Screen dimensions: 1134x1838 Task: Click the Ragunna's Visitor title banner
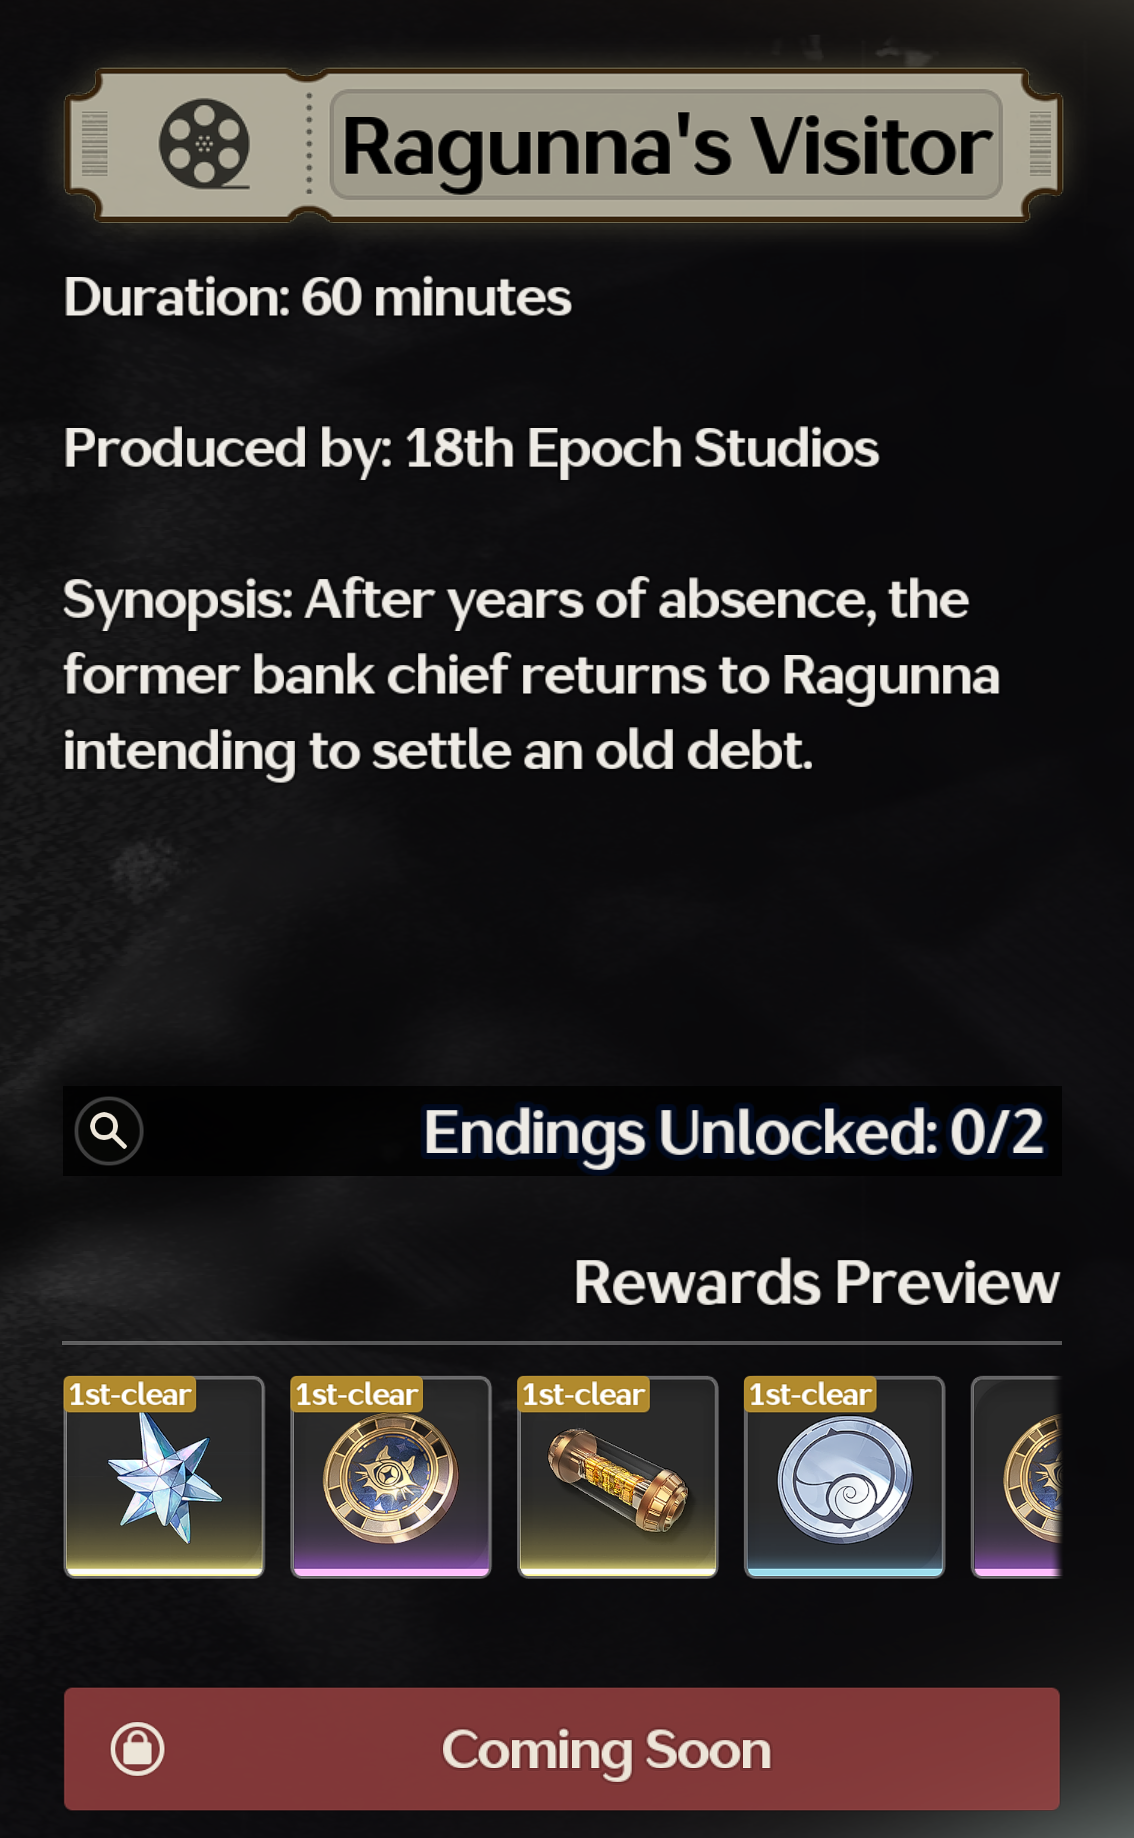[x=563, y=145]
